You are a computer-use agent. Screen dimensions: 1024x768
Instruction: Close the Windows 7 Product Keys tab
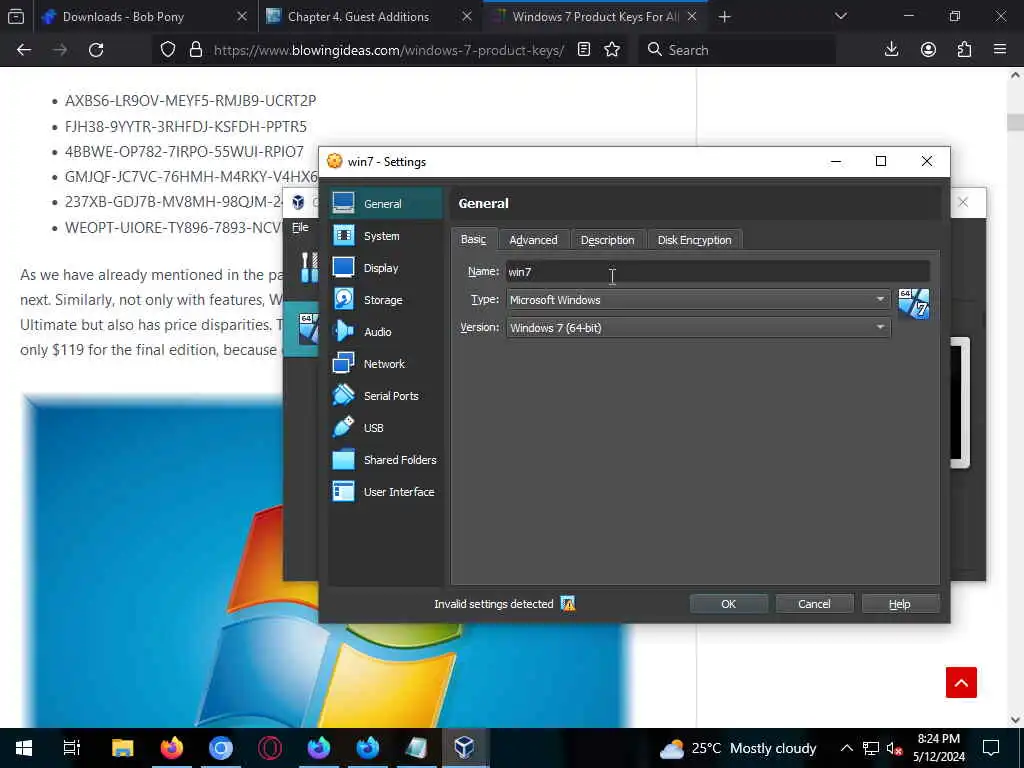pos(692,16)
